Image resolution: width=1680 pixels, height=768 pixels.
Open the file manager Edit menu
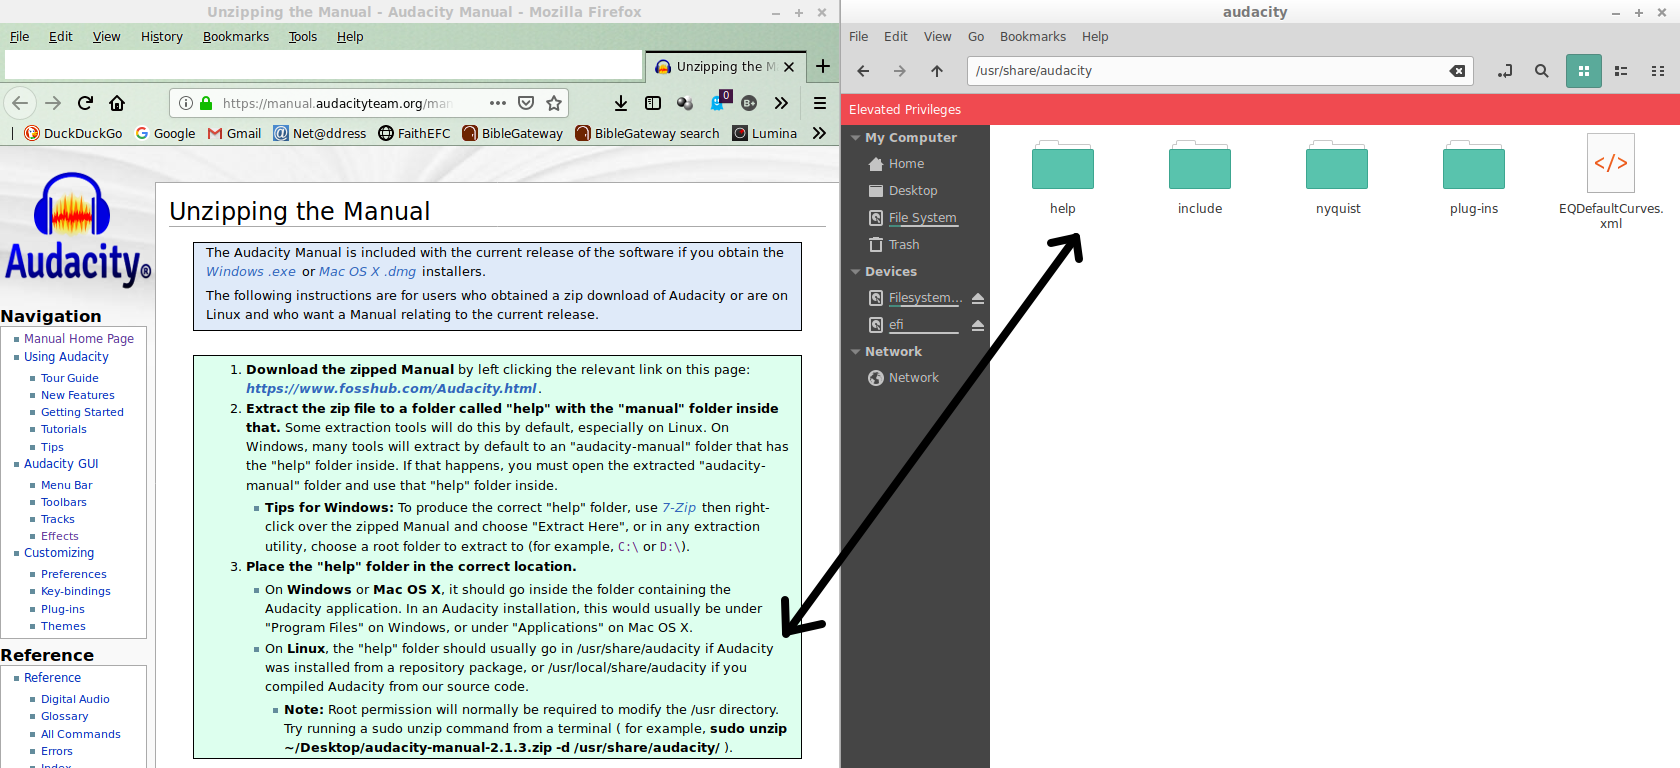896,37
